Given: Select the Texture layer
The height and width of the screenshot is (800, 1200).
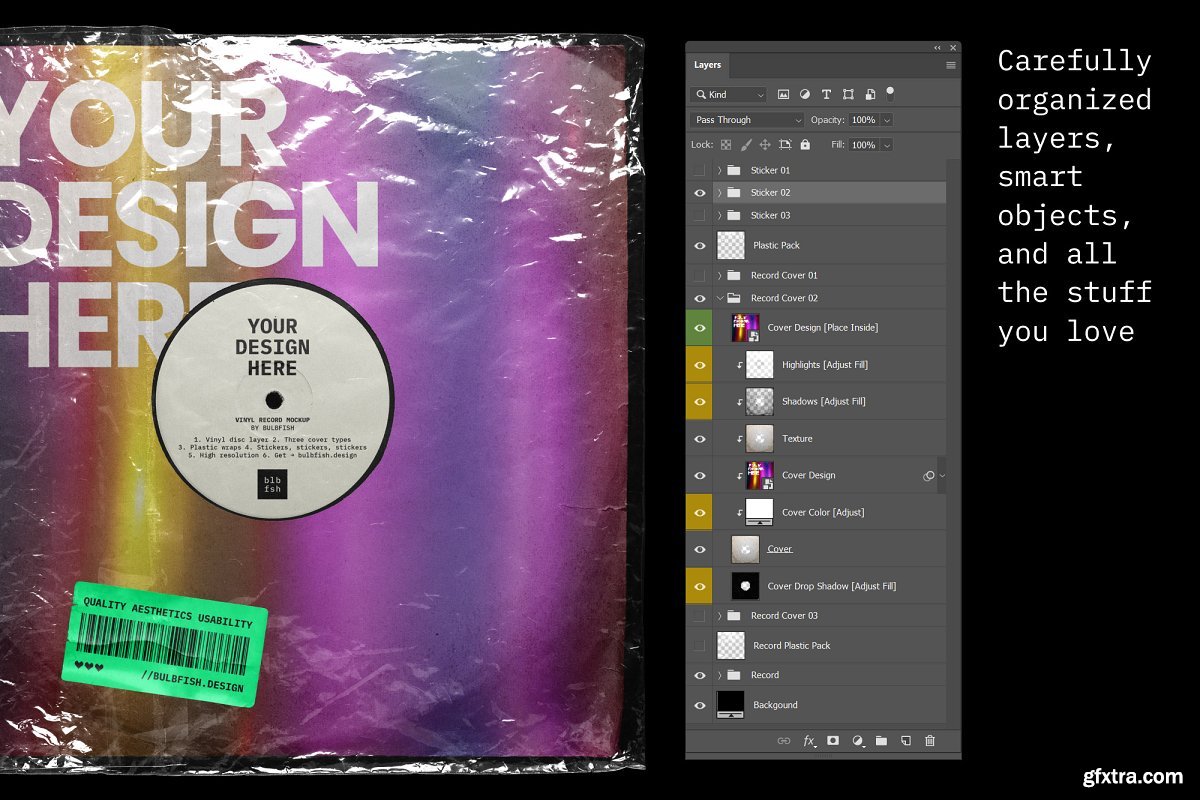Looking at the screenshot, I should 797,439.
